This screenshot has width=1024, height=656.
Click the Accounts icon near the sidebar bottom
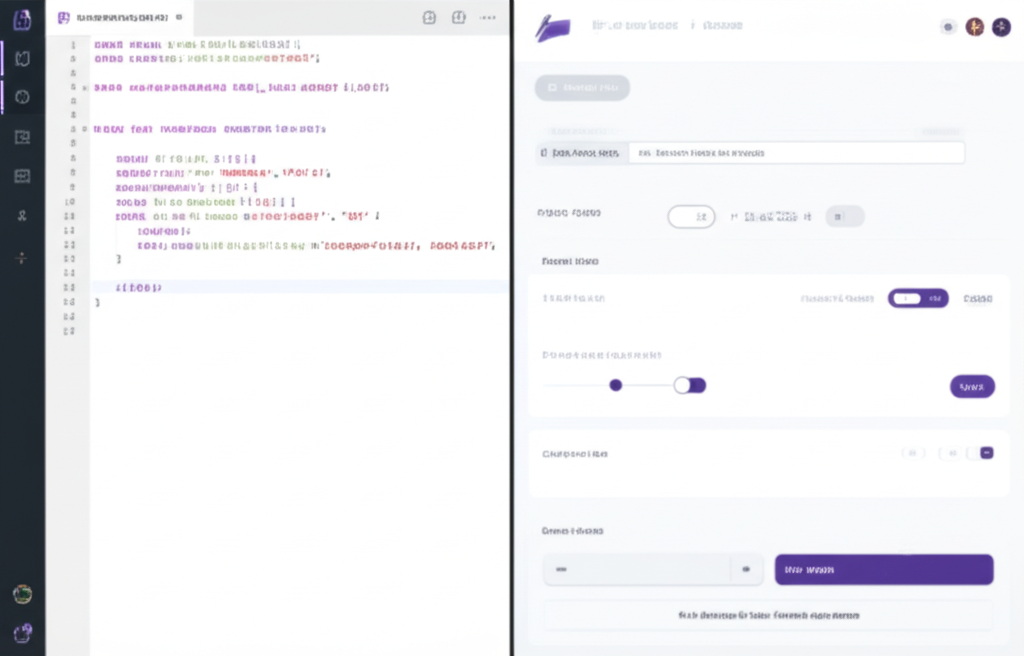point(22,595)
